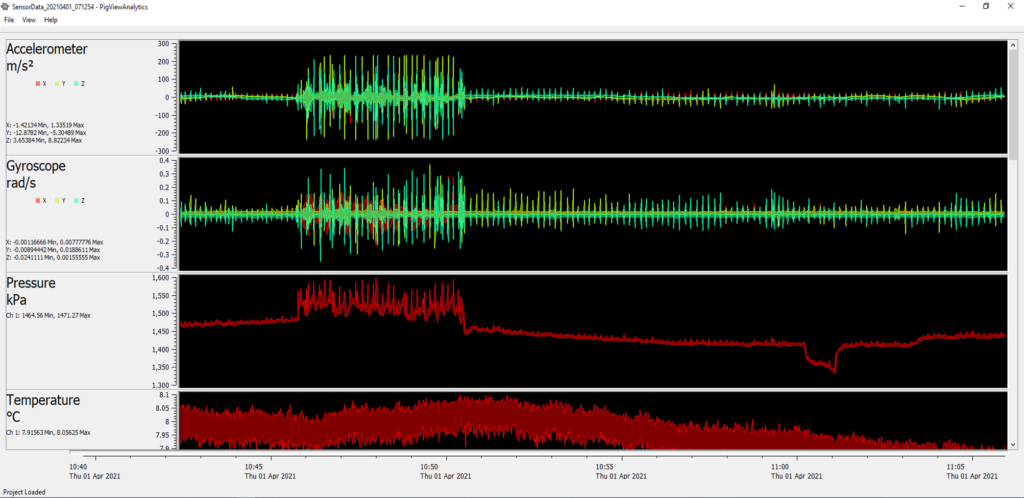The width and height of the screenshot is (1024, 498).
Task: Open the Help menu
Action: point(51,20)
